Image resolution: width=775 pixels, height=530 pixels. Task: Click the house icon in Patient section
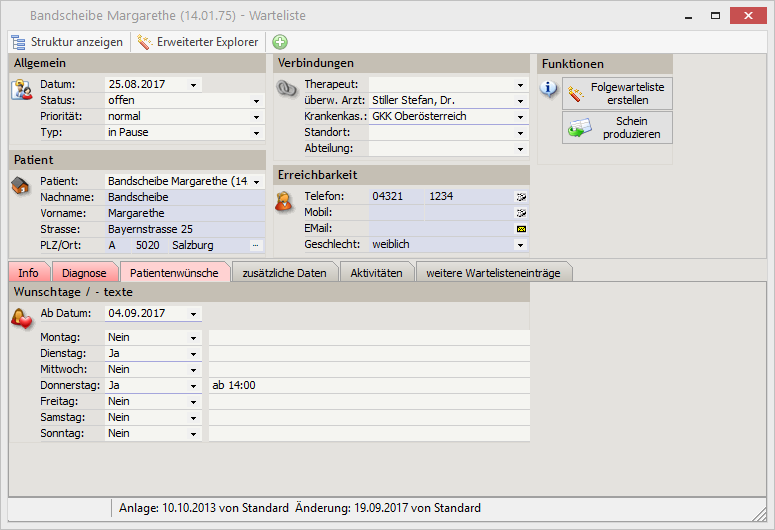click(21, 186)
